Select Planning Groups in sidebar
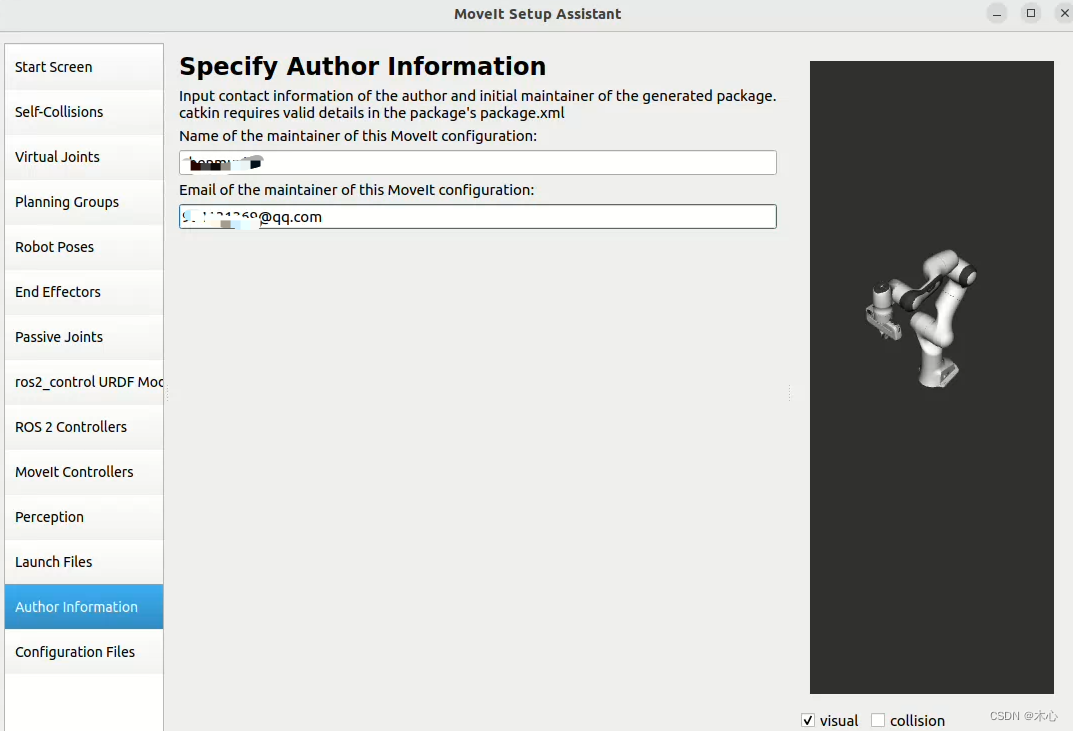The image size is (1073, 731). [83, 202]
